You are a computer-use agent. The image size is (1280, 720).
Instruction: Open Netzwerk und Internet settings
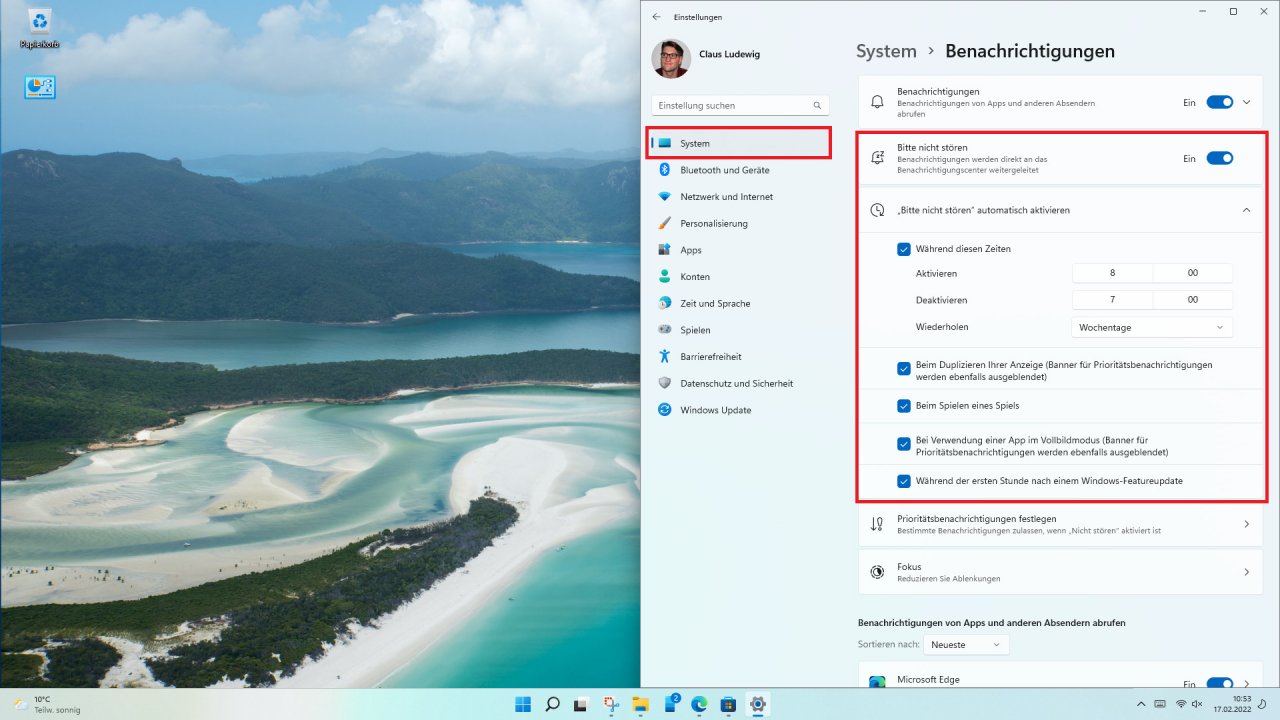(x=740, y=197)
